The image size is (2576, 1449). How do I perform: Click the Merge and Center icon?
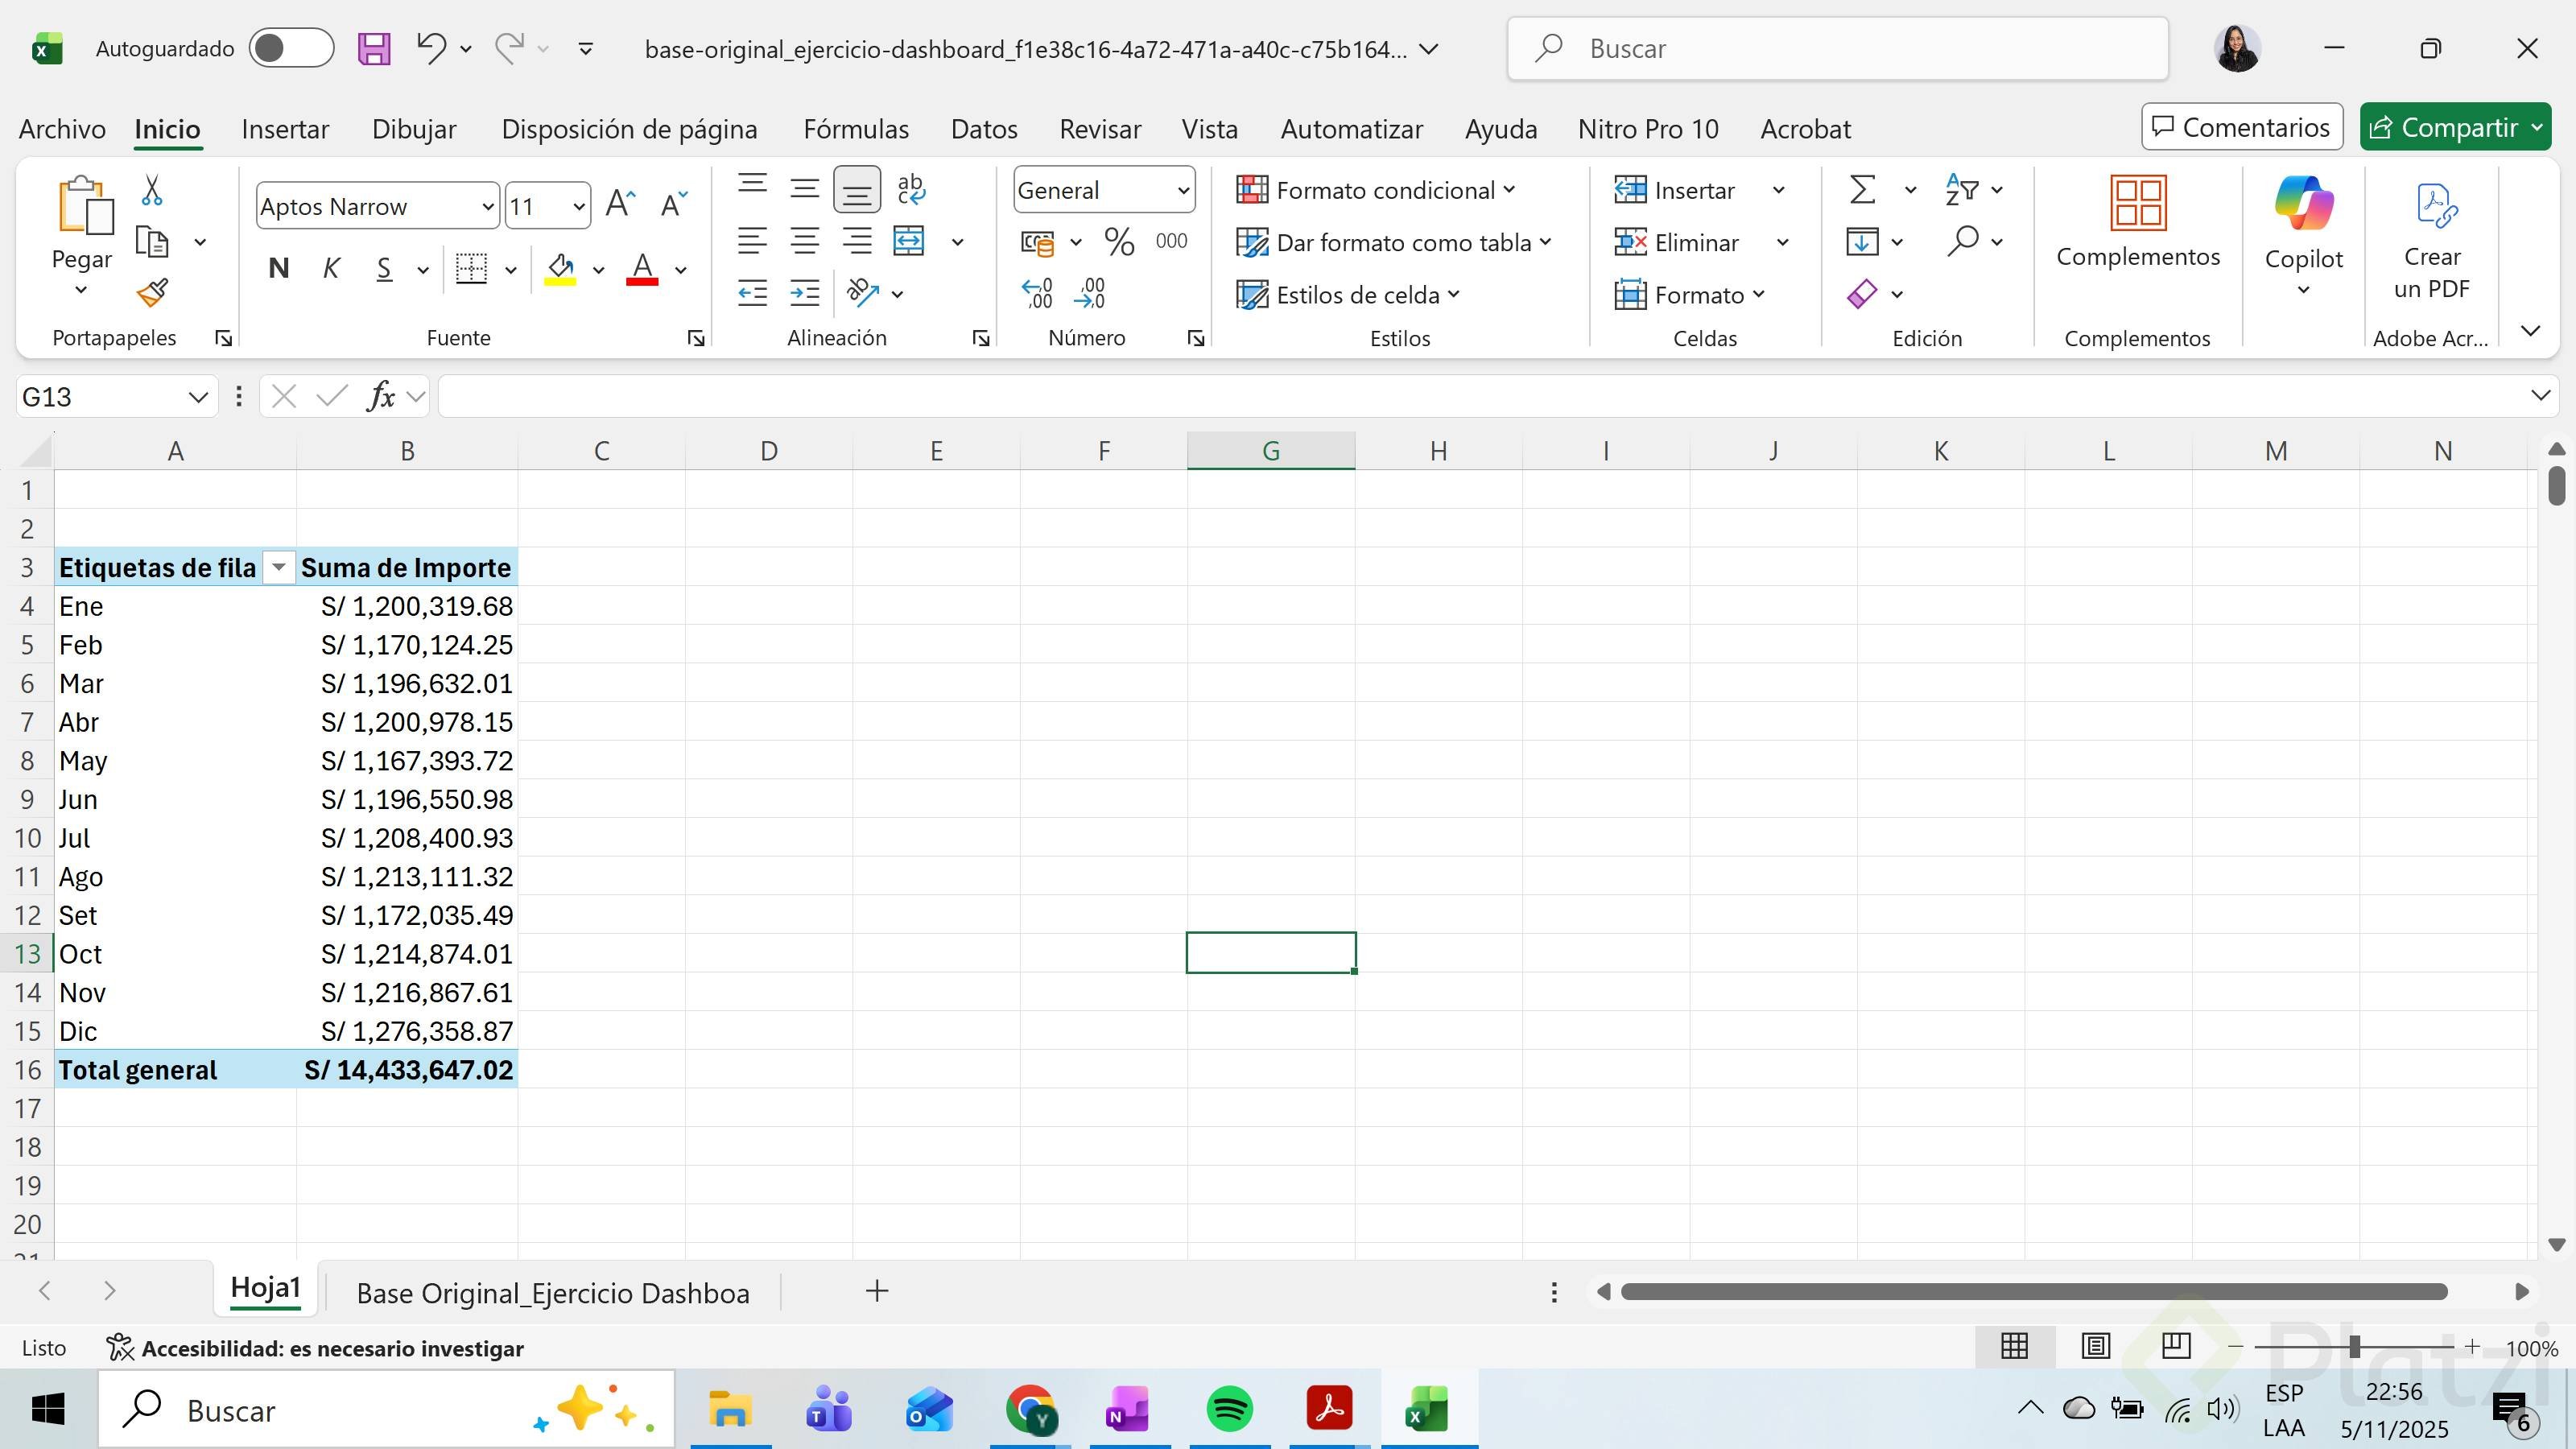909,241
